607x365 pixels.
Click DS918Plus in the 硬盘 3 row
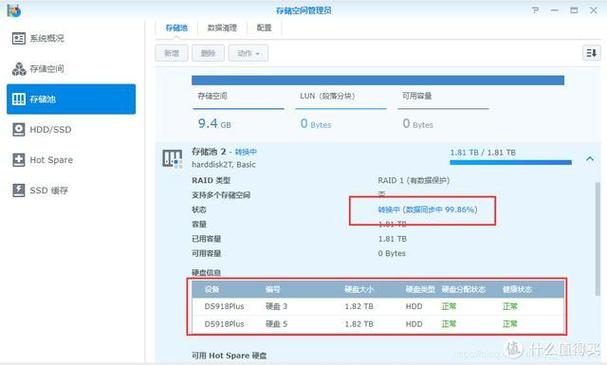224,307
